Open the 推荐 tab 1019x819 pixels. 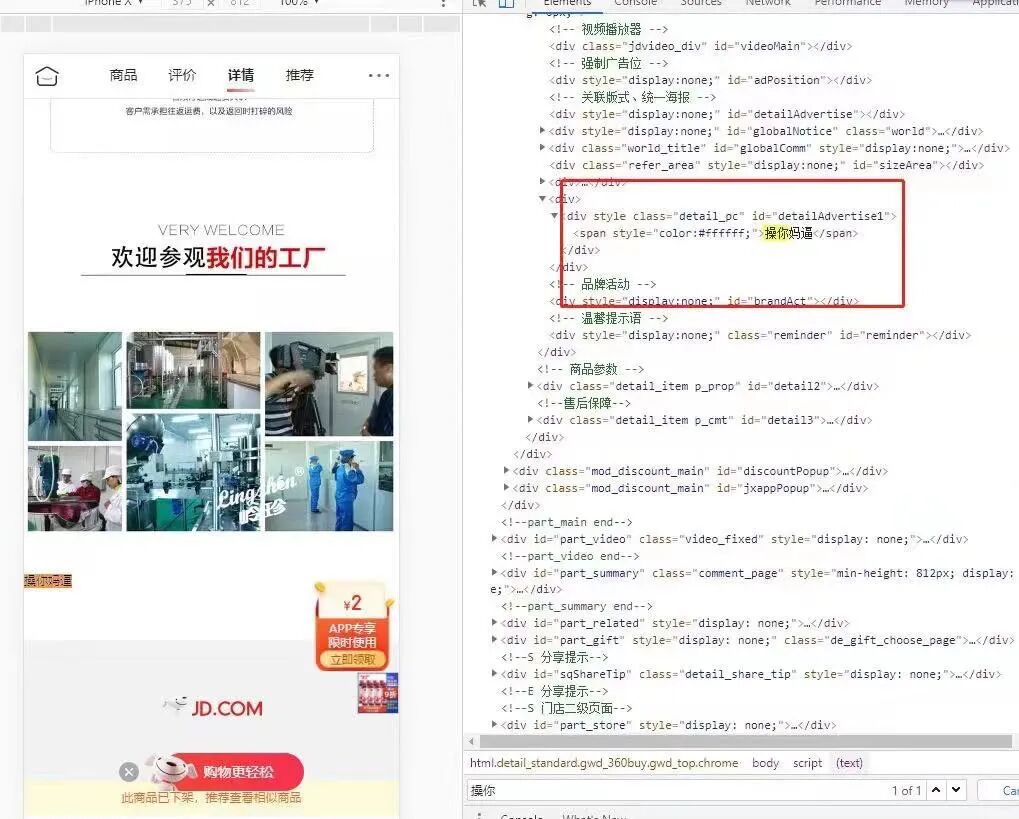[300, 75]
